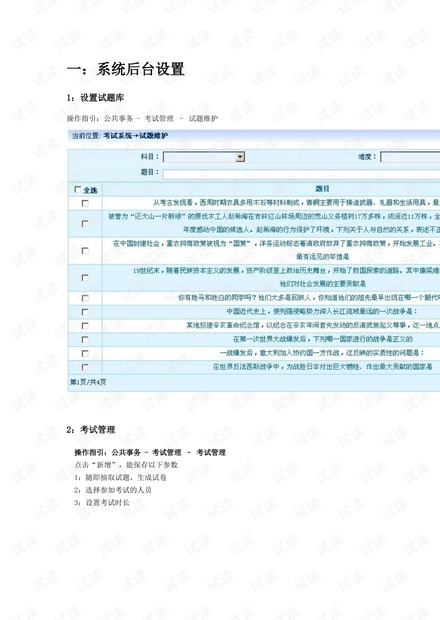Click the breadcrumb 考试系统→试题维护
440x620 pixels.
[x=136, y=136]
